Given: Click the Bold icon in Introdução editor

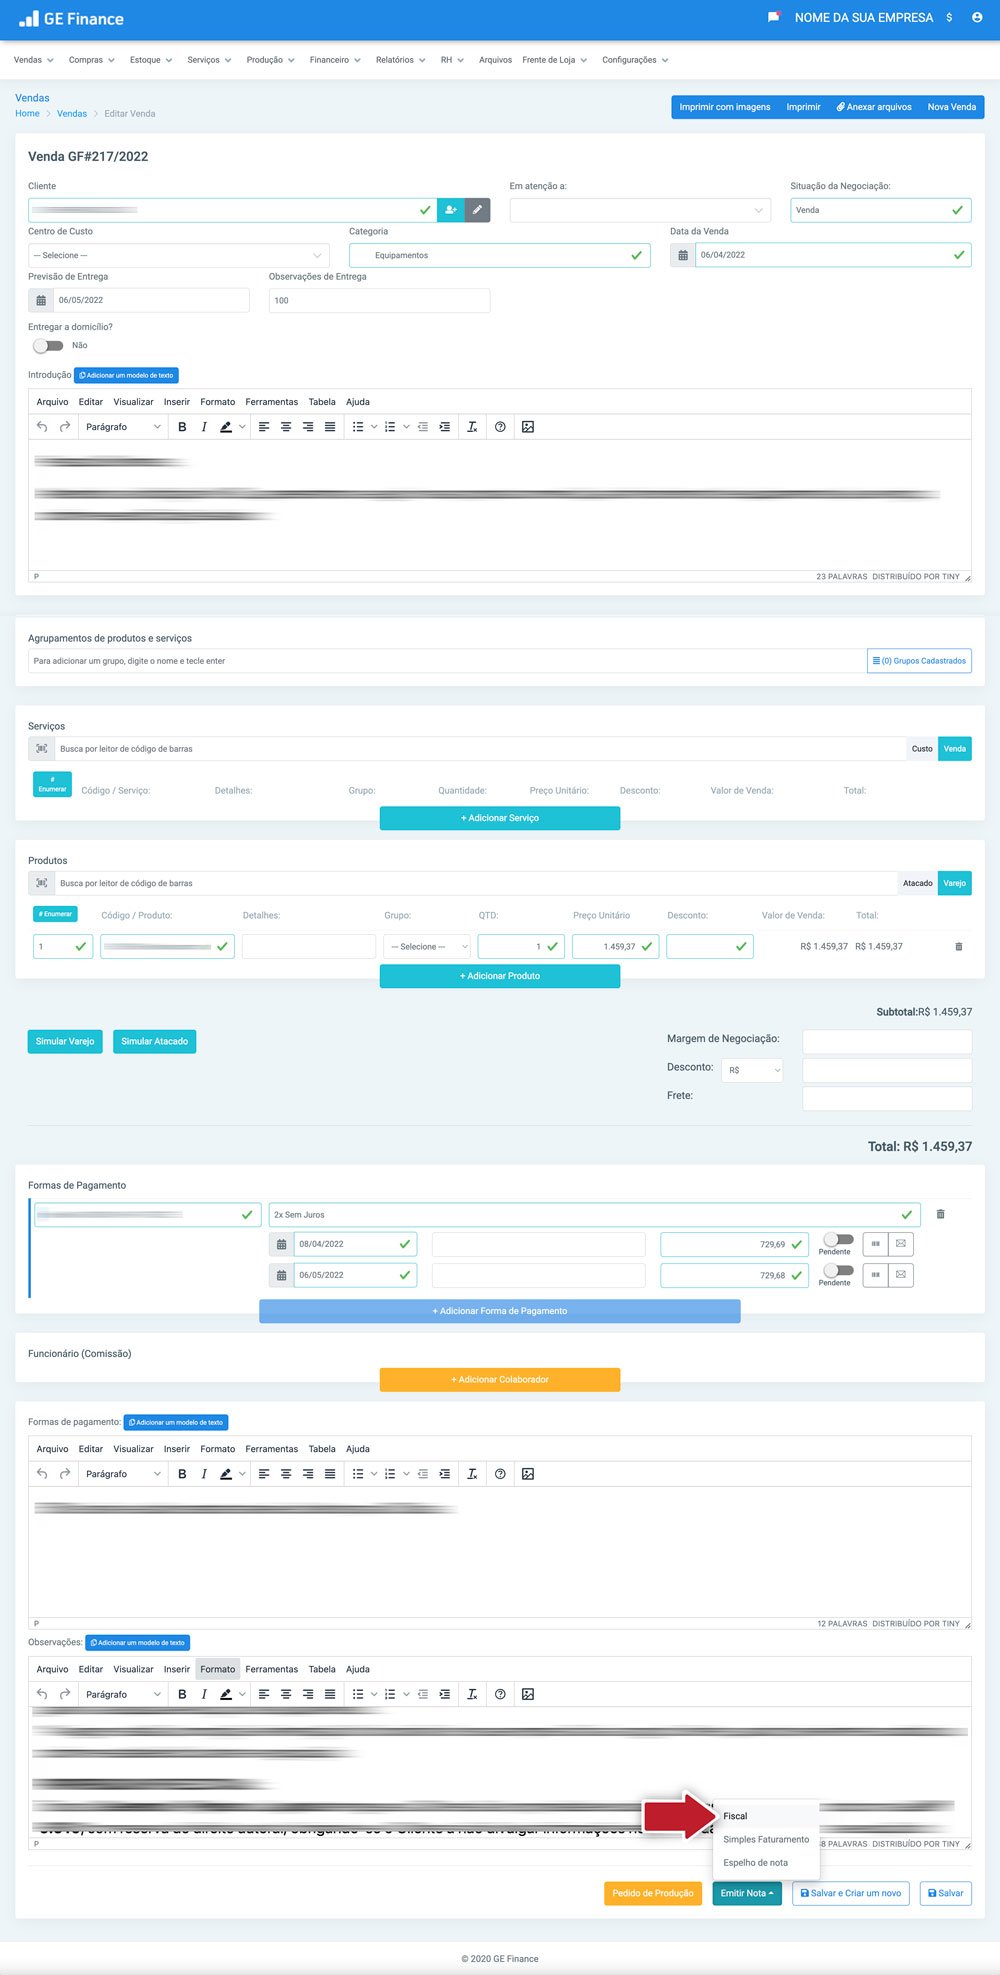Looking at the screenshot, I should pyautogui.click(x=182, y=427).
